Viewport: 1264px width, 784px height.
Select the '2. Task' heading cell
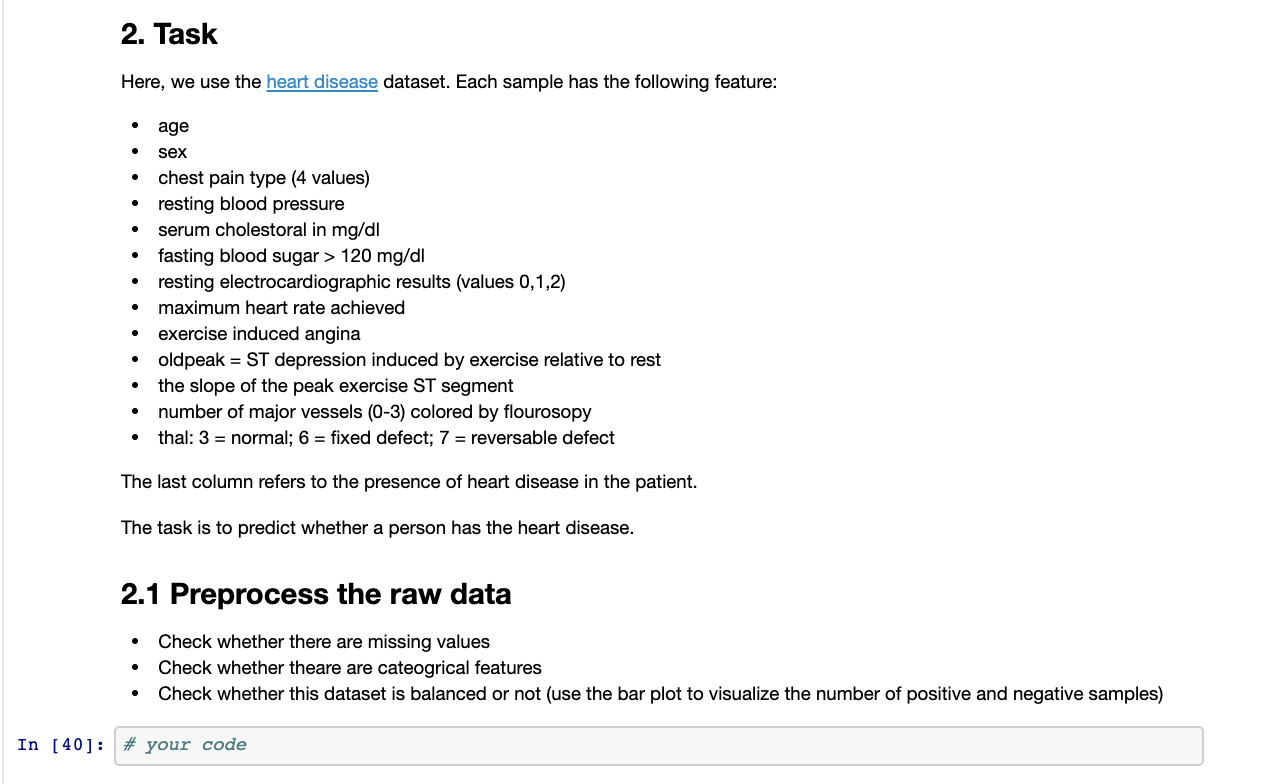point(168,33)
